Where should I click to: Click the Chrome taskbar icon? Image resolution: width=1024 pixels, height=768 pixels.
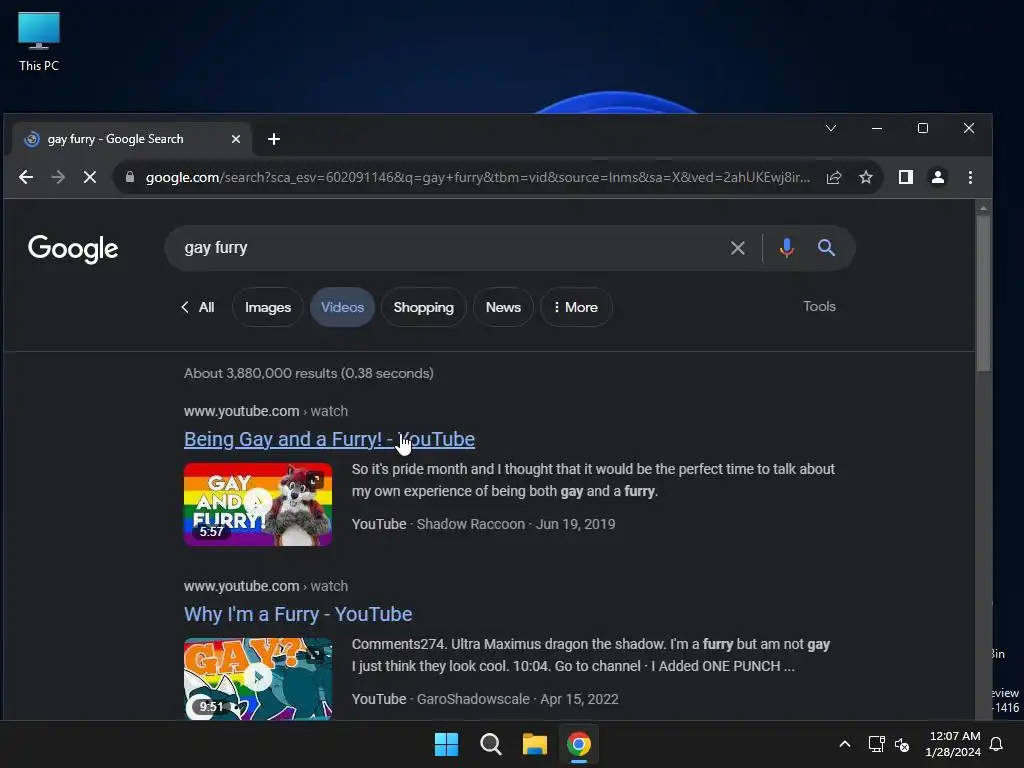579,744
